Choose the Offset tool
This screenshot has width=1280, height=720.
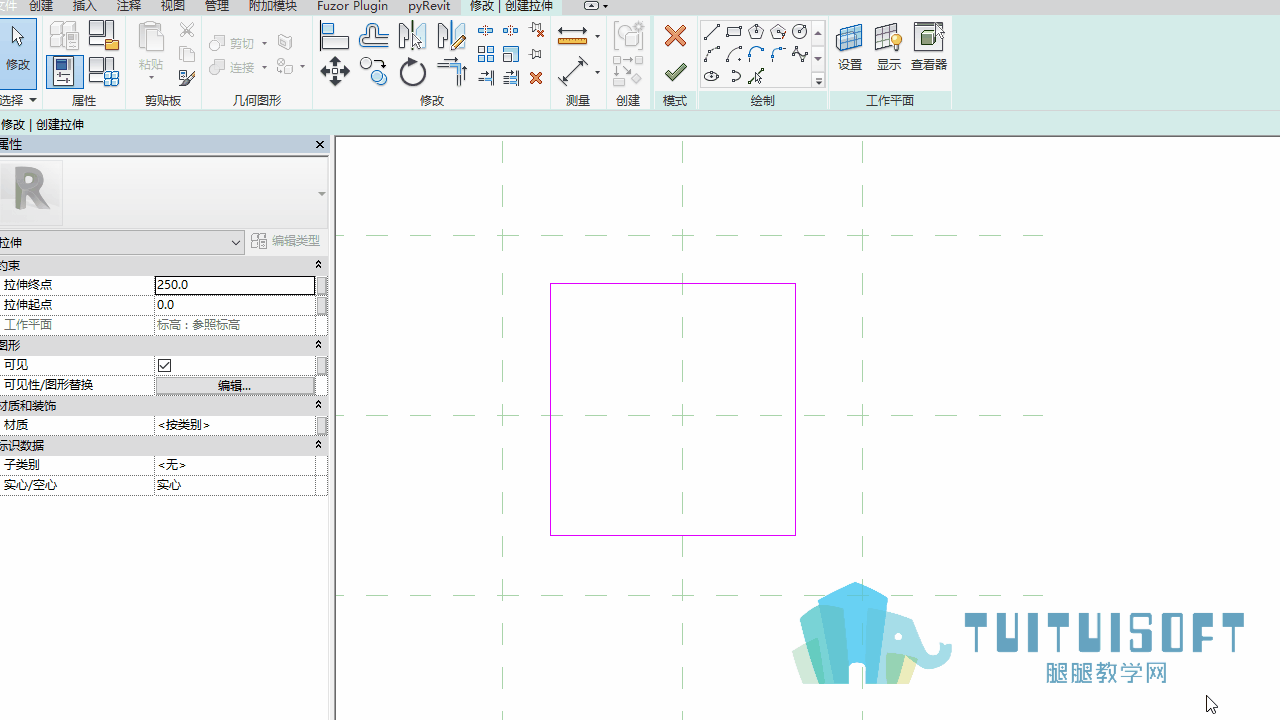click(374, 37)
